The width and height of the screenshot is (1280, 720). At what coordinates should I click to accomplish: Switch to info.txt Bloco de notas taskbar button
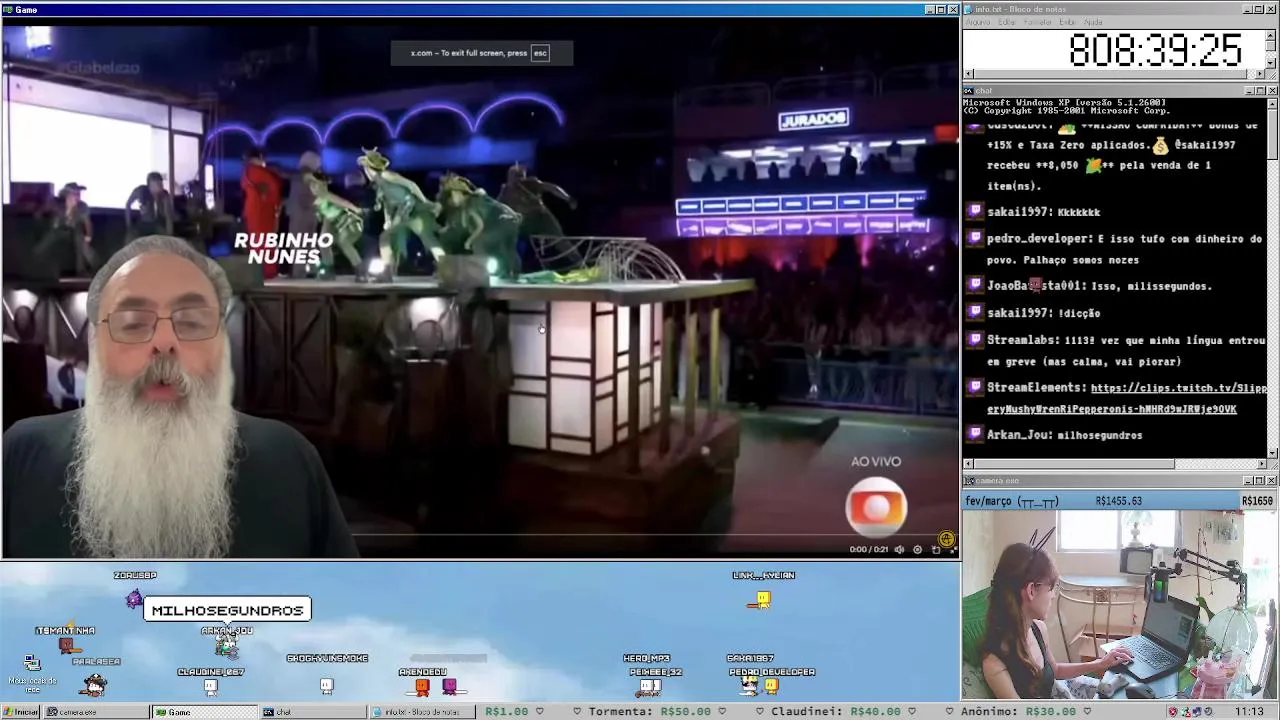(x=420, y=712)
